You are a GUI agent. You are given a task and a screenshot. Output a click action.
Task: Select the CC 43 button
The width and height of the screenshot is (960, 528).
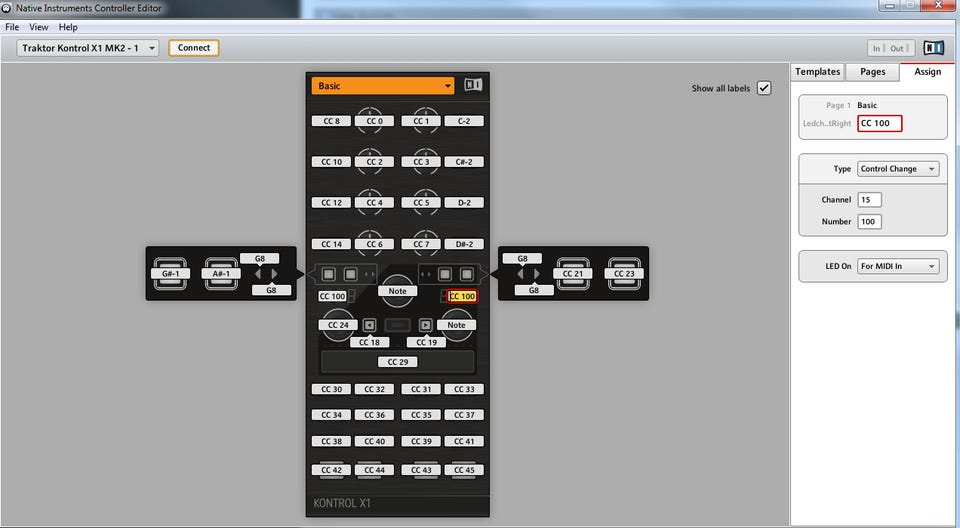pos(421,470)
